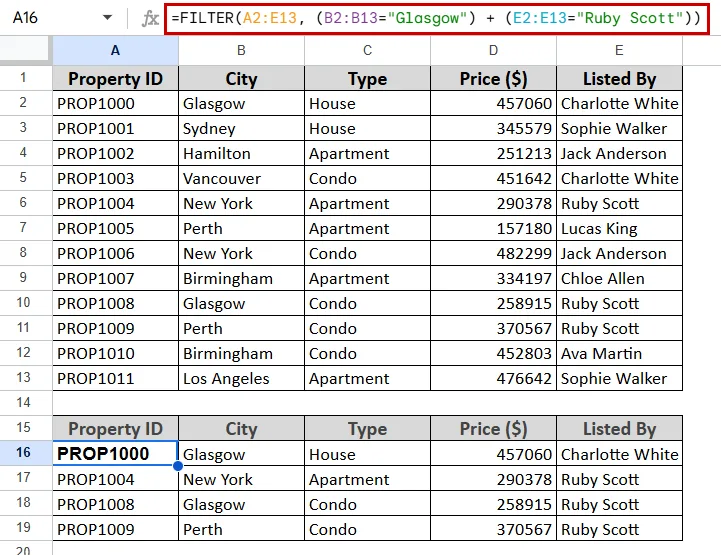
Task: Select price cell 258915 in row 18
Action: (x=493, y=504)
